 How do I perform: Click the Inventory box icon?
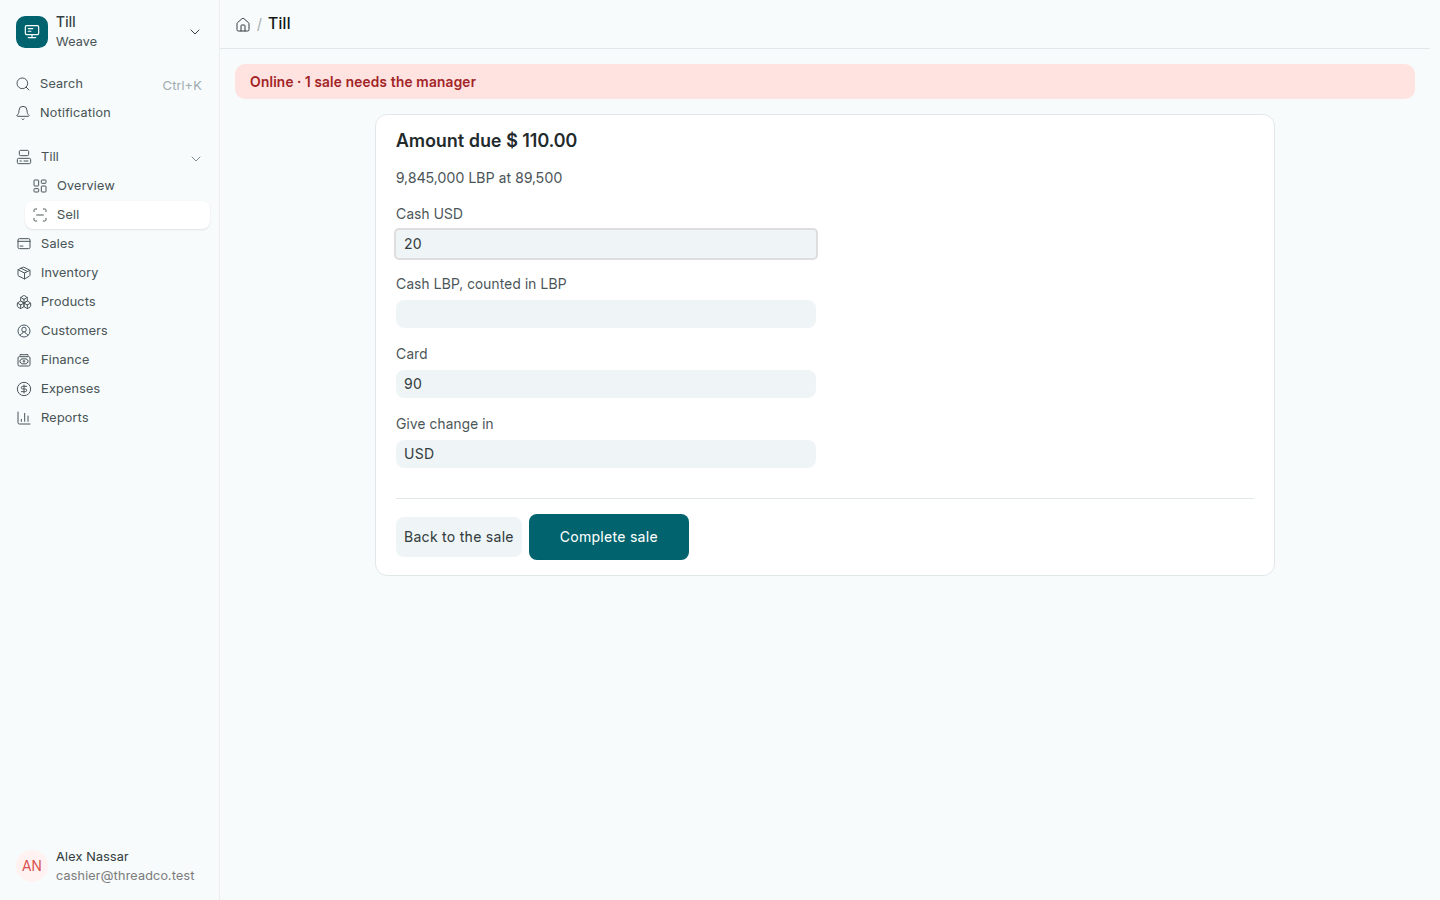pos(24,273)
